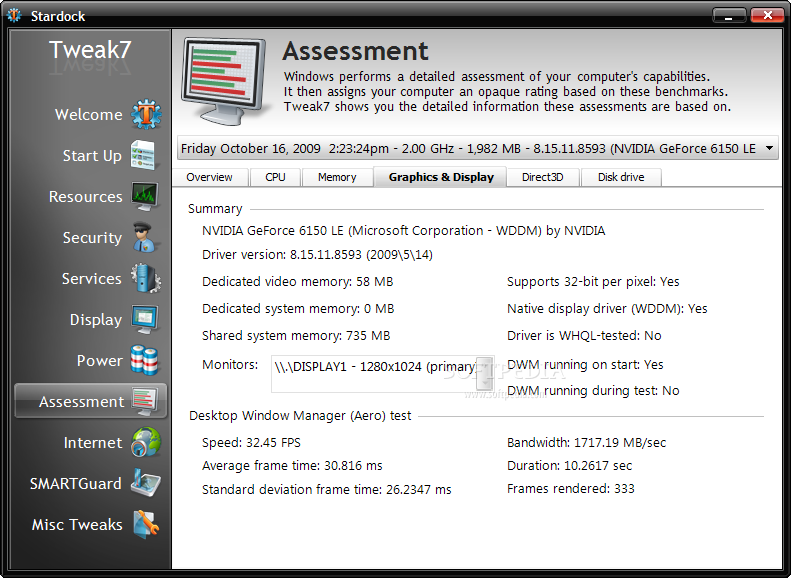
Task: Click the Internet globe icon
Action: [x=146, y=442]
